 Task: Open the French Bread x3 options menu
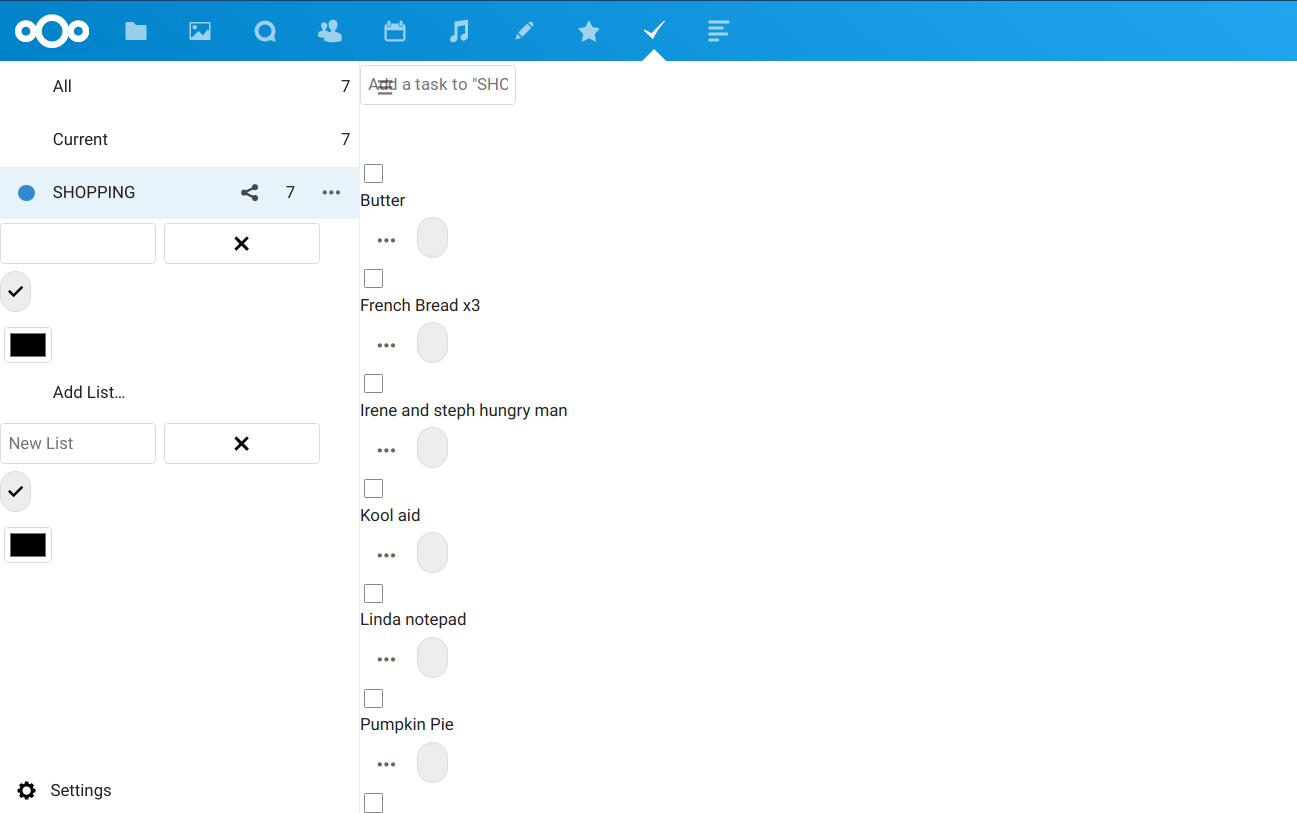386,345
